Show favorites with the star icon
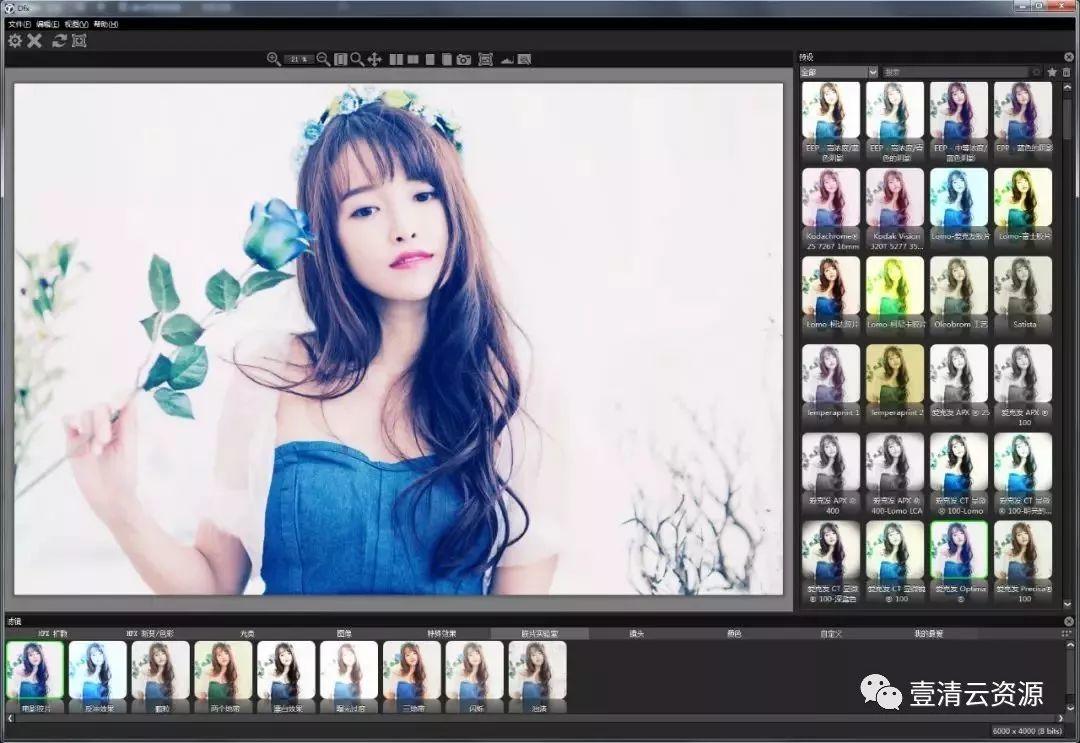Viewport: 1080px width, 743px height. [x=1052, y=72]
